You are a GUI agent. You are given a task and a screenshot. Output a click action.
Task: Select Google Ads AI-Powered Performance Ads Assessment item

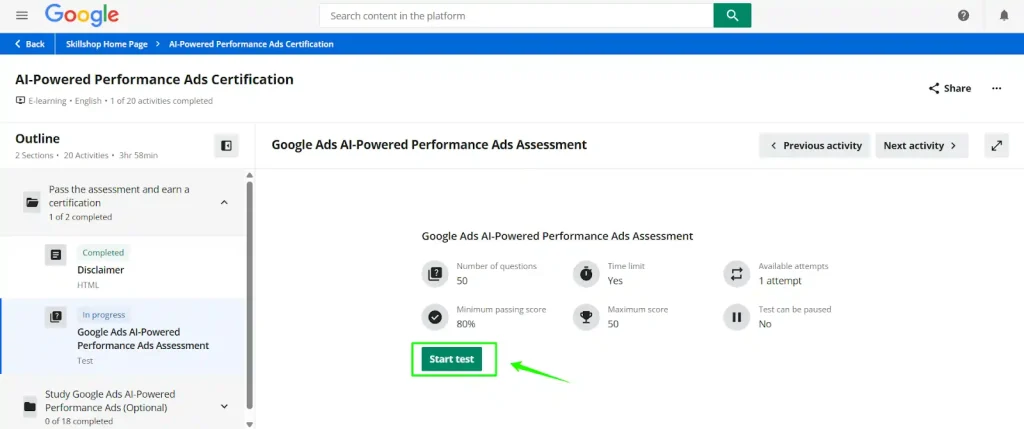(124, 336)
